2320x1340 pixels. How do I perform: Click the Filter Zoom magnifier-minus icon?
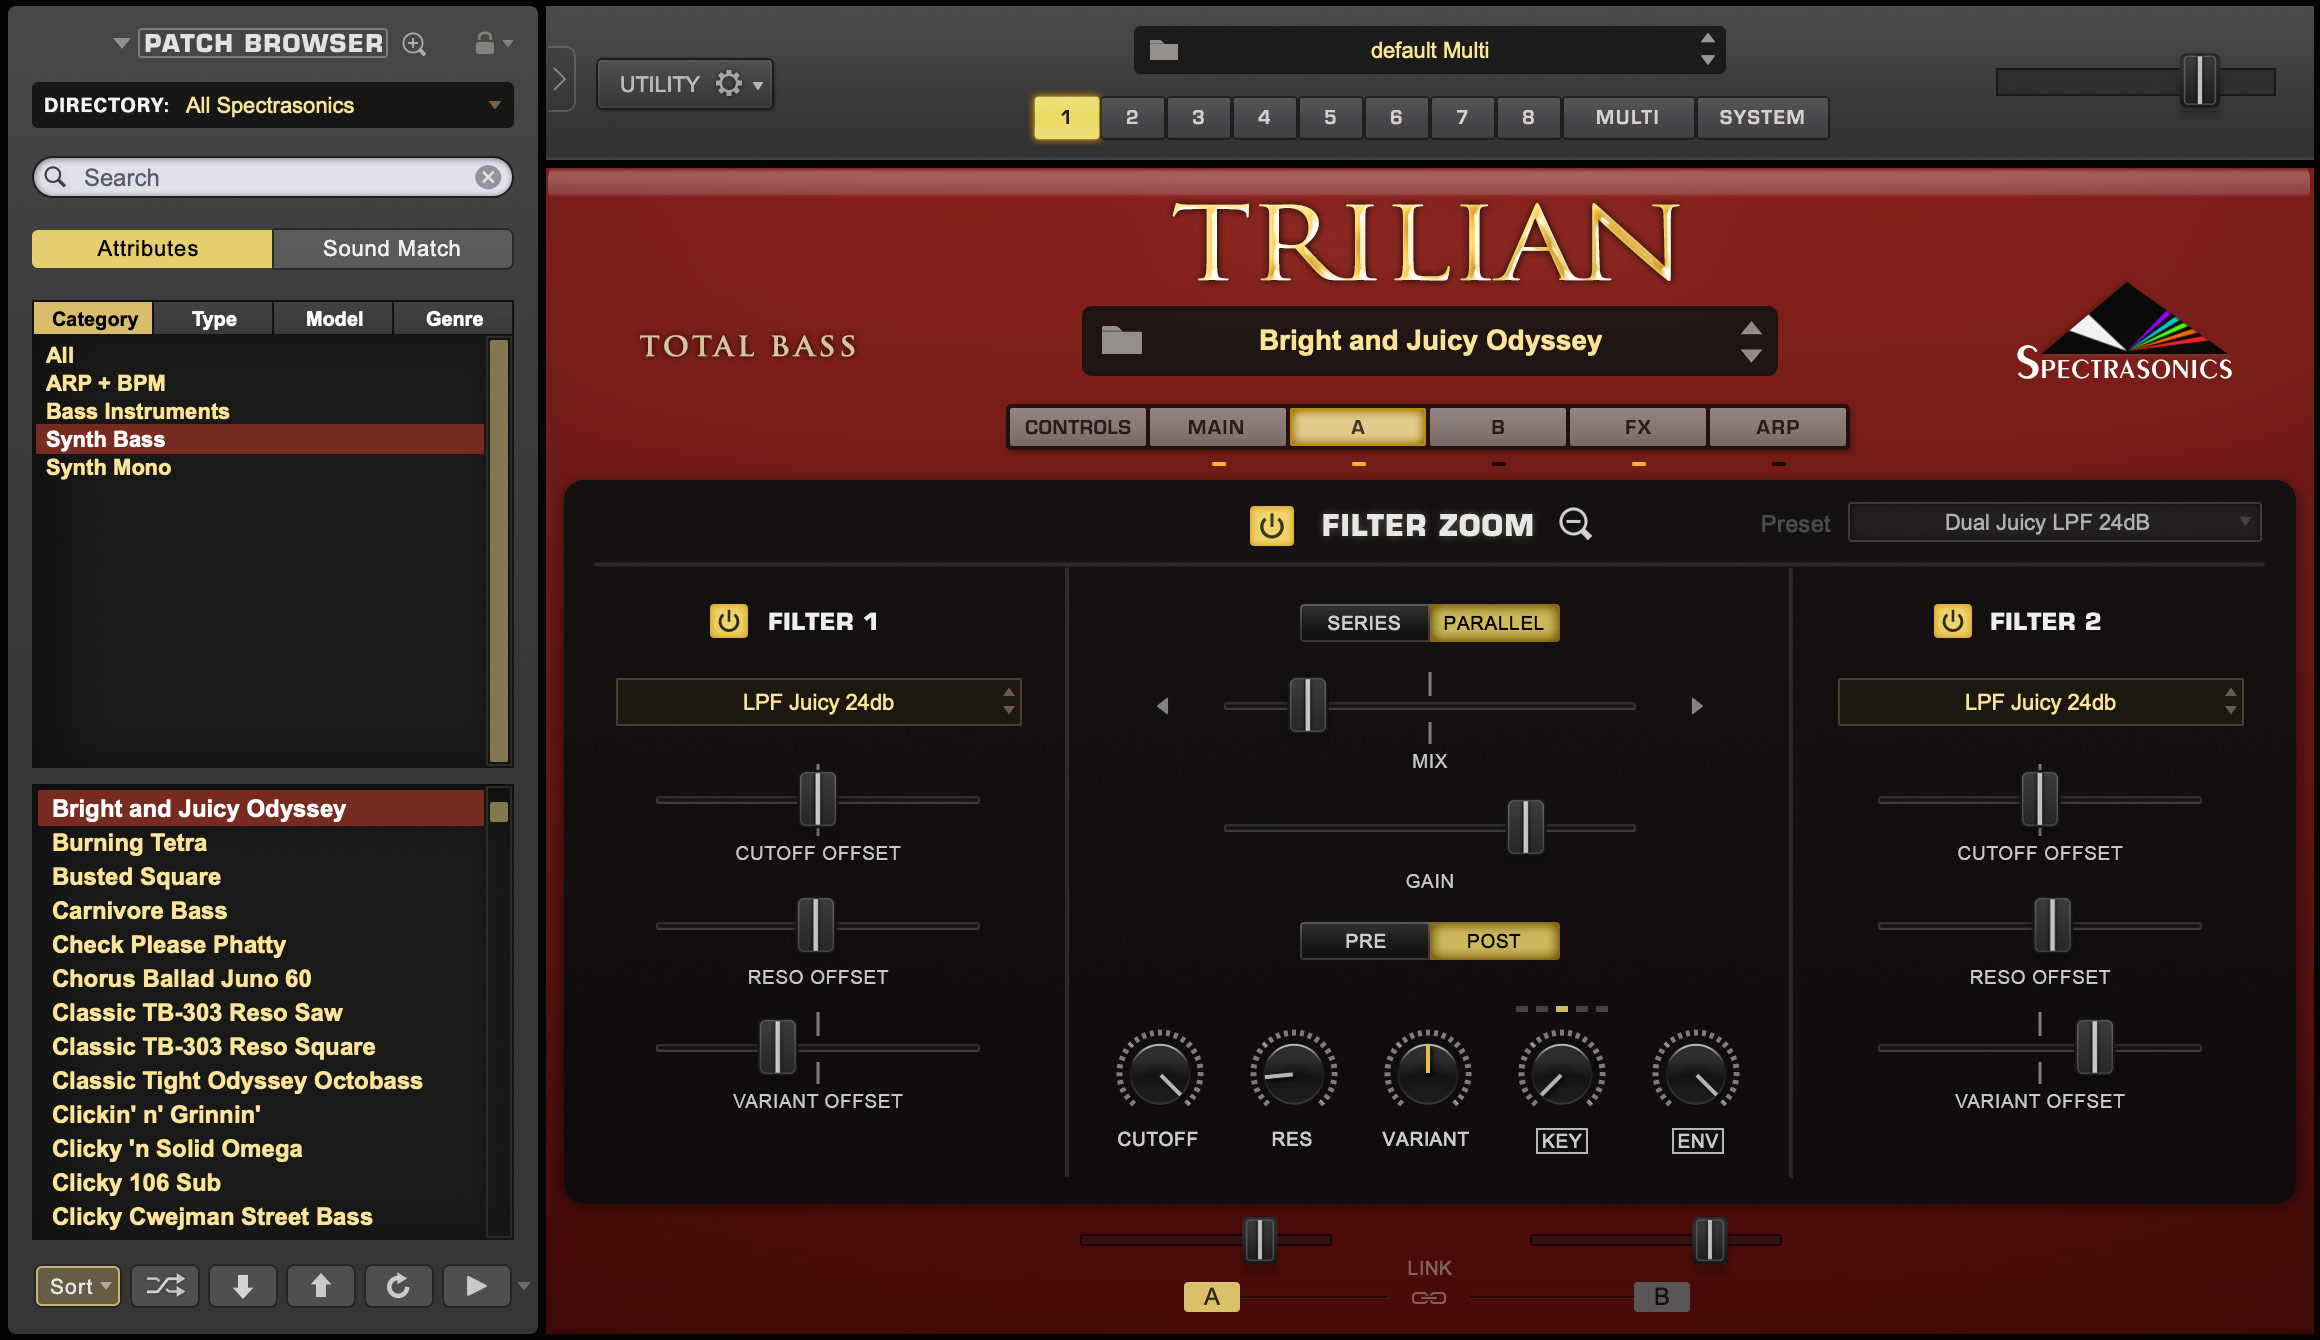pyautogui.click(x=1575, y=524)
